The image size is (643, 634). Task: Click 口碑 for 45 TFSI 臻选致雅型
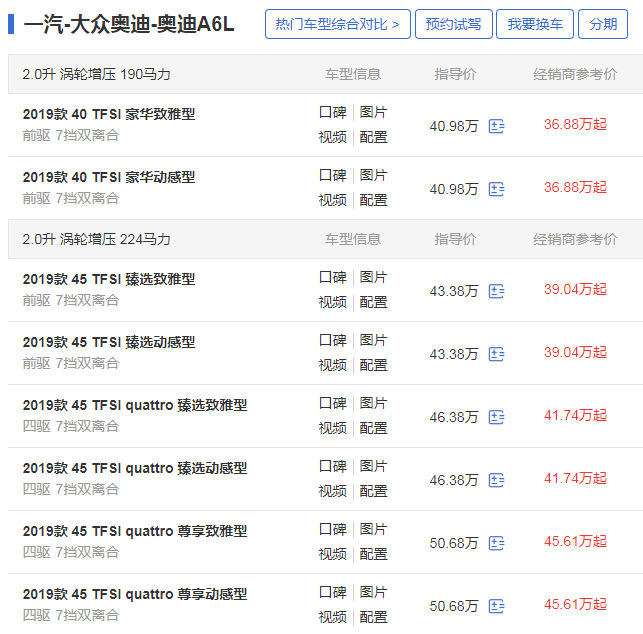point(333,278)
